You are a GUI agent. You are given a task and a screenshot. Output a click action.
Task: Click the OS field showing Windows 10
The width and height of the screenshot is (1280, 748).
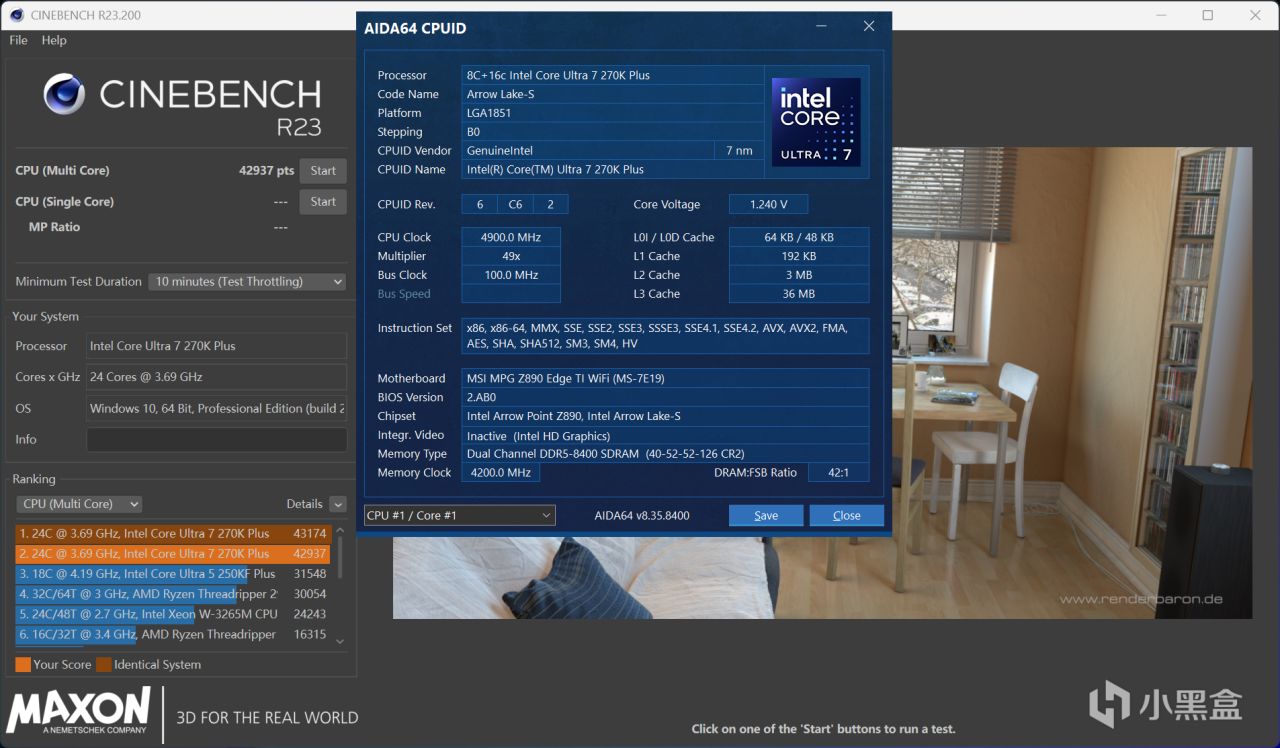coord(217,408)
